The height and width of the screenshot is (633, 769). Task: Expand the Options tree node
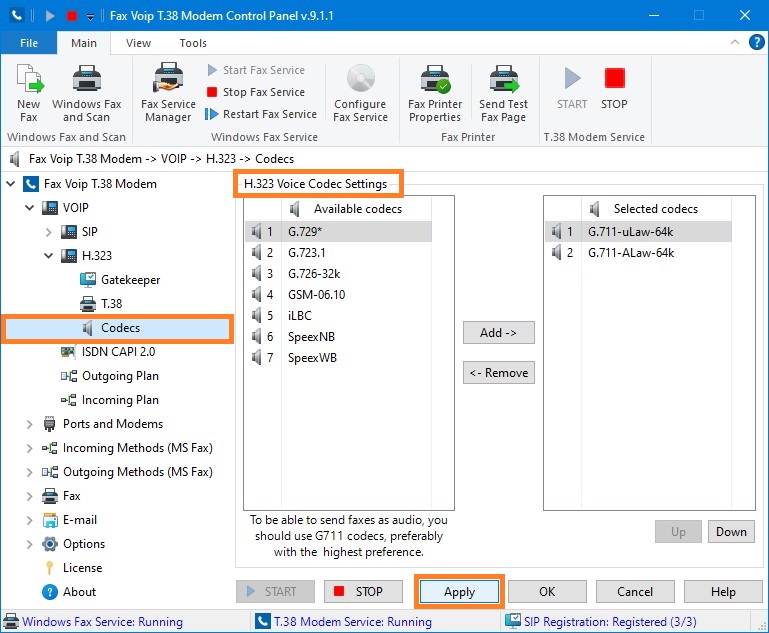click(x=30, y=544)
